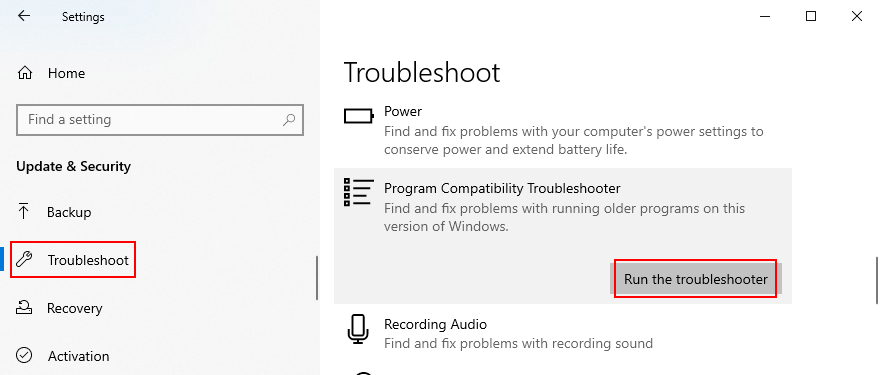Open the Recovery settings page
880x375 pixels.
pyautogui.click(x=74, y=308)
